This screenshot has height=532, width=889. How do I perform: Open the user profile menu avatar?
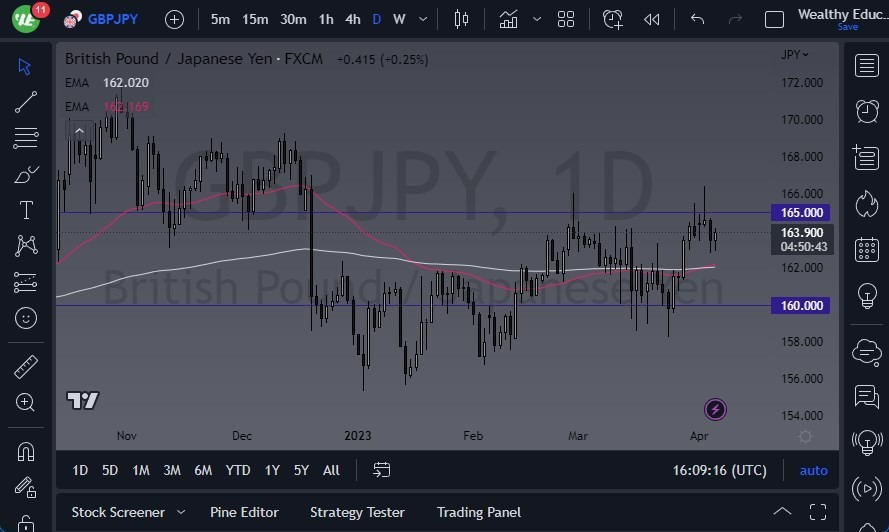[26, 19]
